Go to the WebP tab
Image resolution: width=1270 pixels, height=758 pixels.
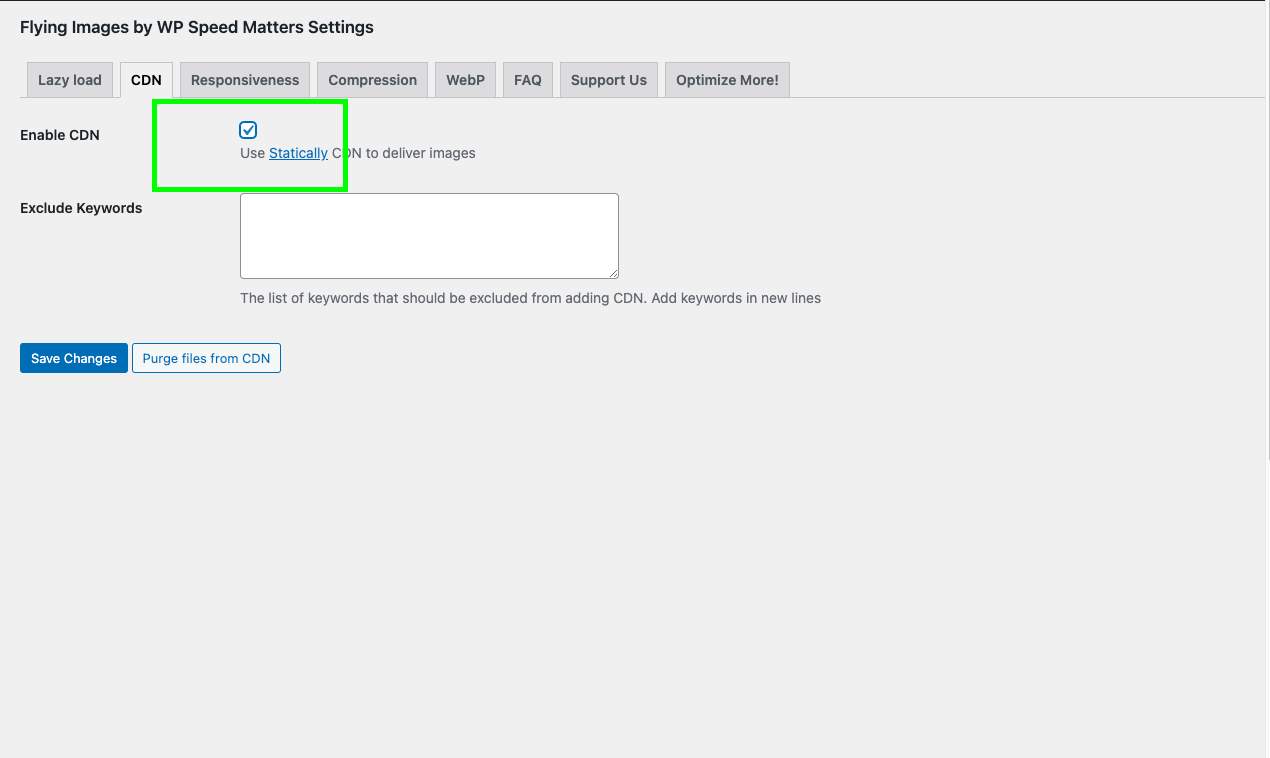(x=465, y=80)
